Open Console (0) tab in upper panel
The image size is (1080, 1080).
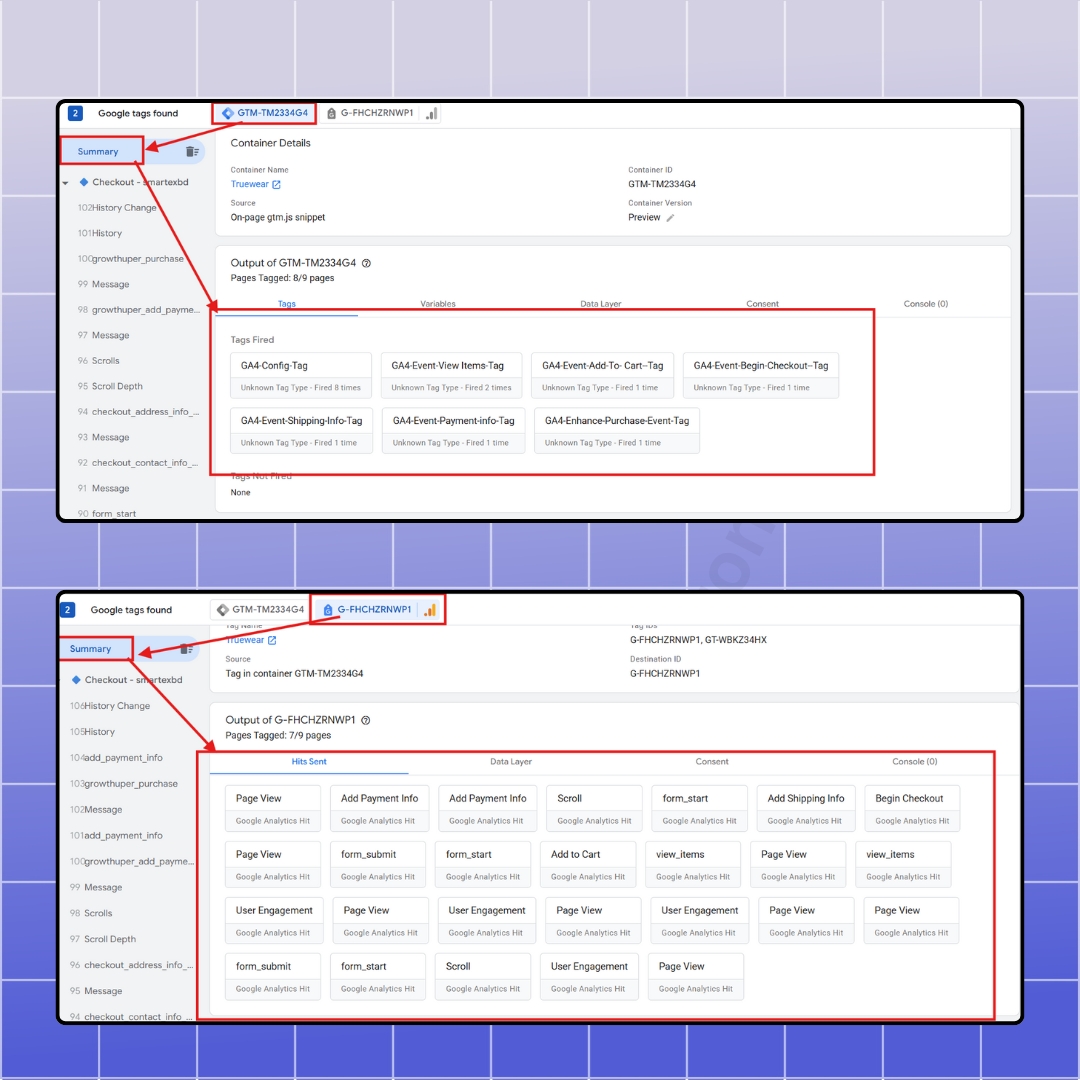[x=926, y=304]
